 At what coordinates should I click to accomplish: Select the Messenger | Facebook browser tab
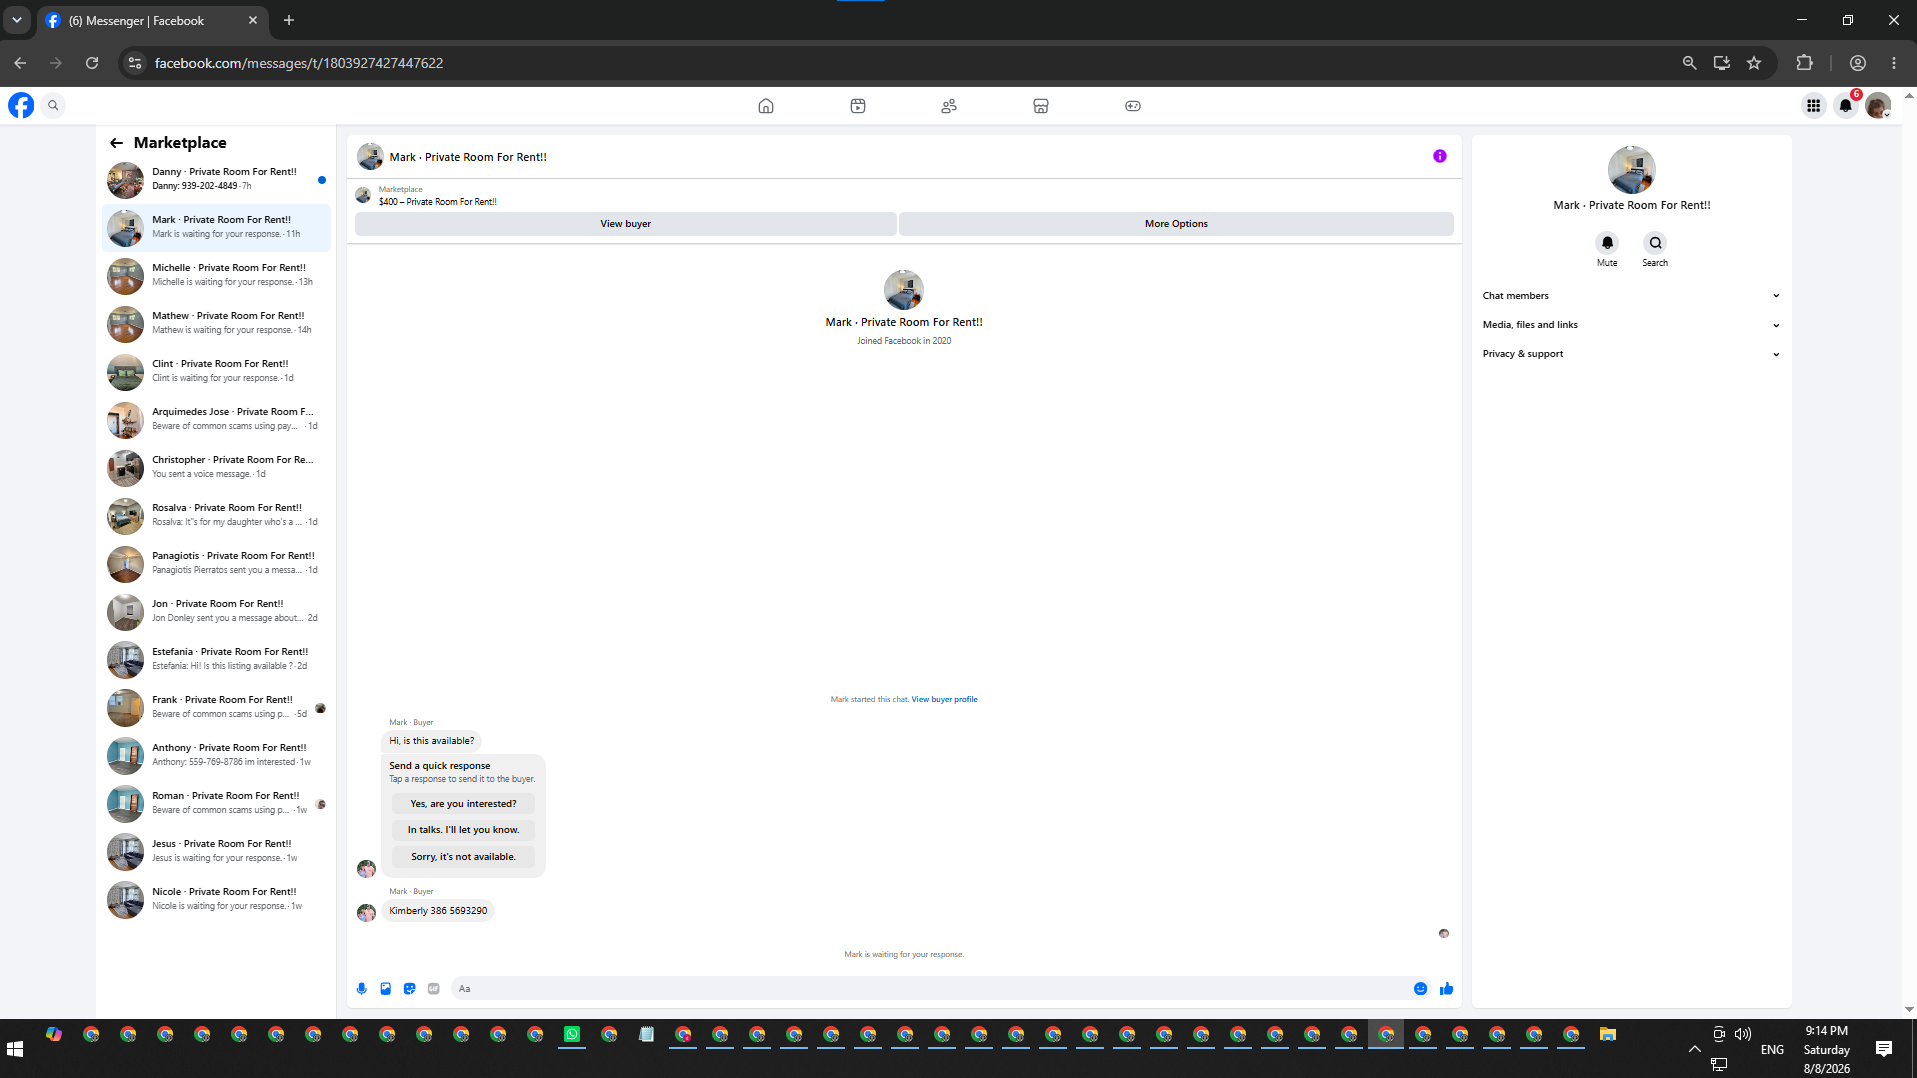tap(152, 20)
